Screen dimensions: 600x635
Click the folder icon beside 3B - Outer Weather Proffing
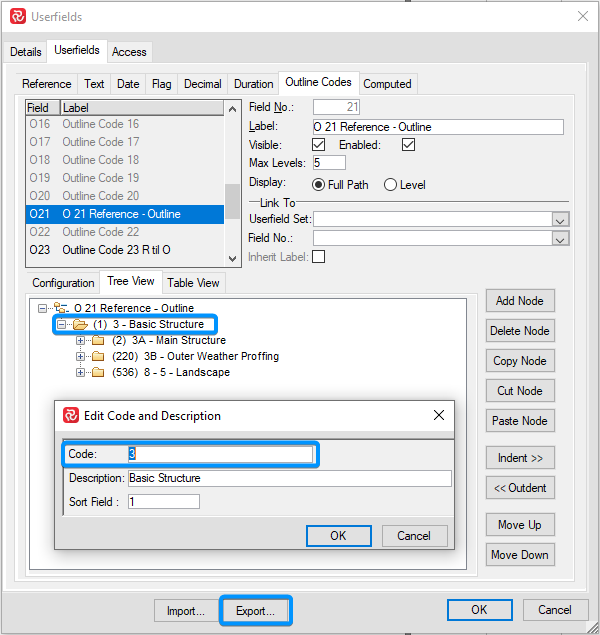click(98, 357)
